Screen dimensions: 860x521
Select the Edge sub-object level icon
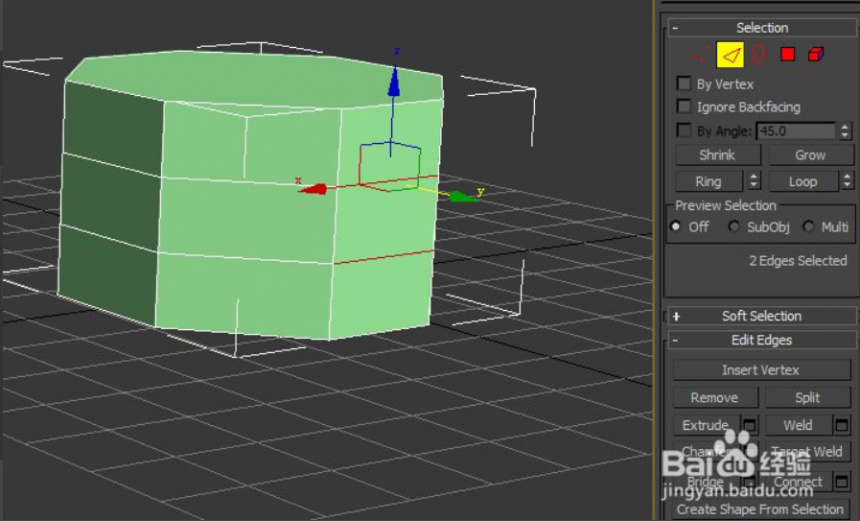point(731,54)
